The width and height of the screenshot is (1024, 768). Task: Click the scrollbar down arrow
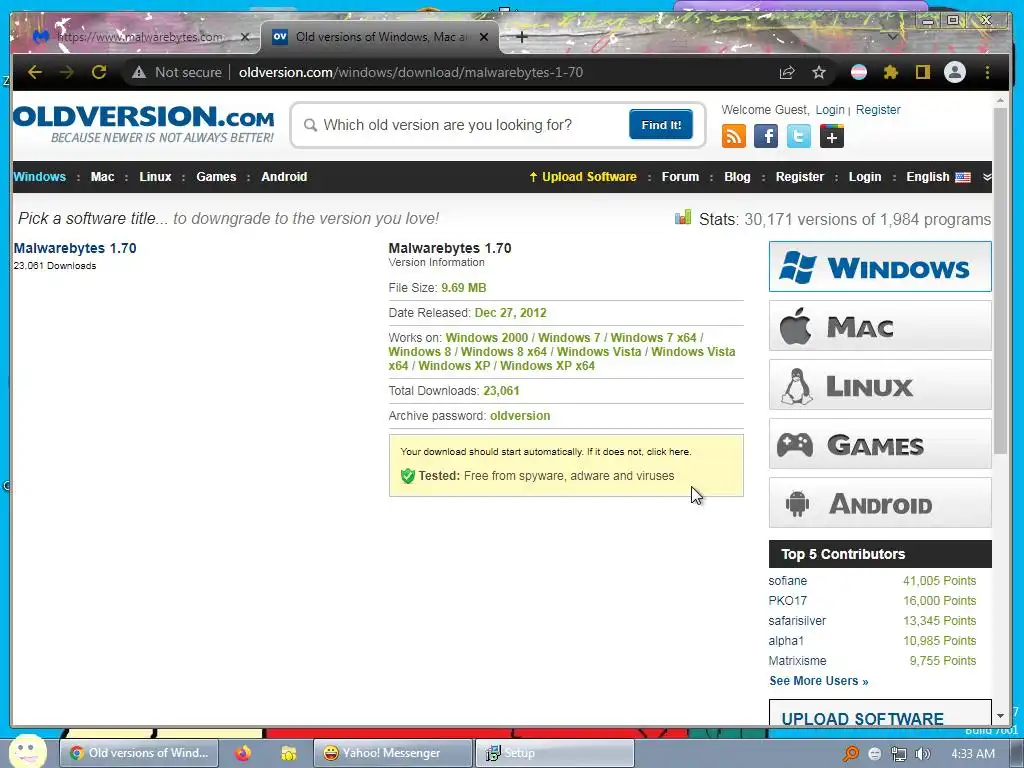(1000, 716)
